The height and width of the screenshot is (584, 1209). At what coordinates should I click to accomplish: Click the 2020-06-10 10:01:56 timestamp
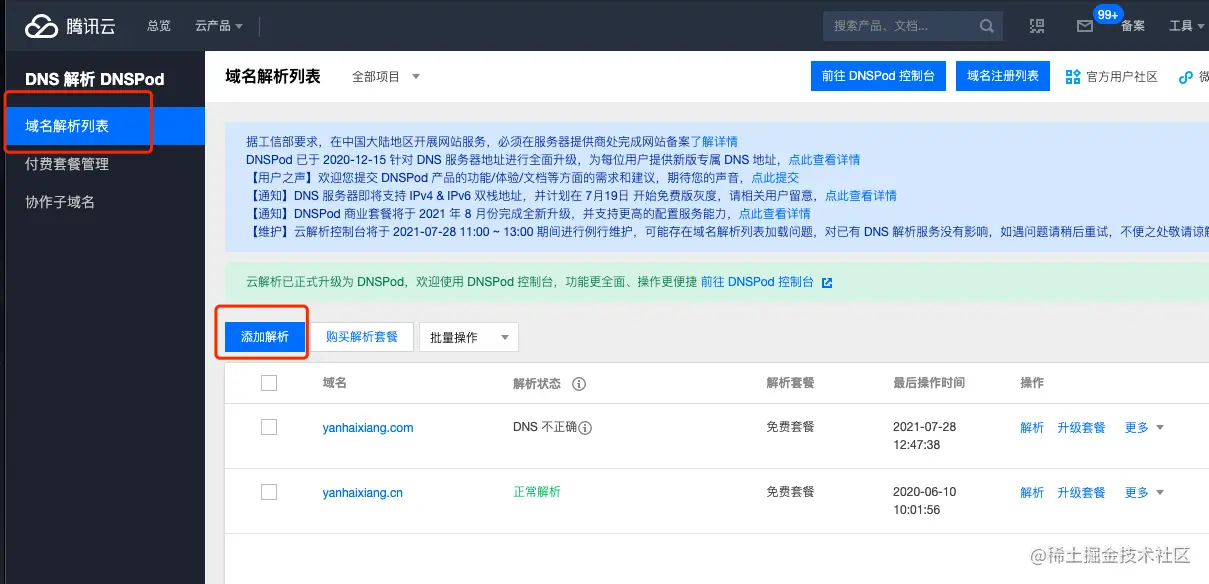pos(925,501)
